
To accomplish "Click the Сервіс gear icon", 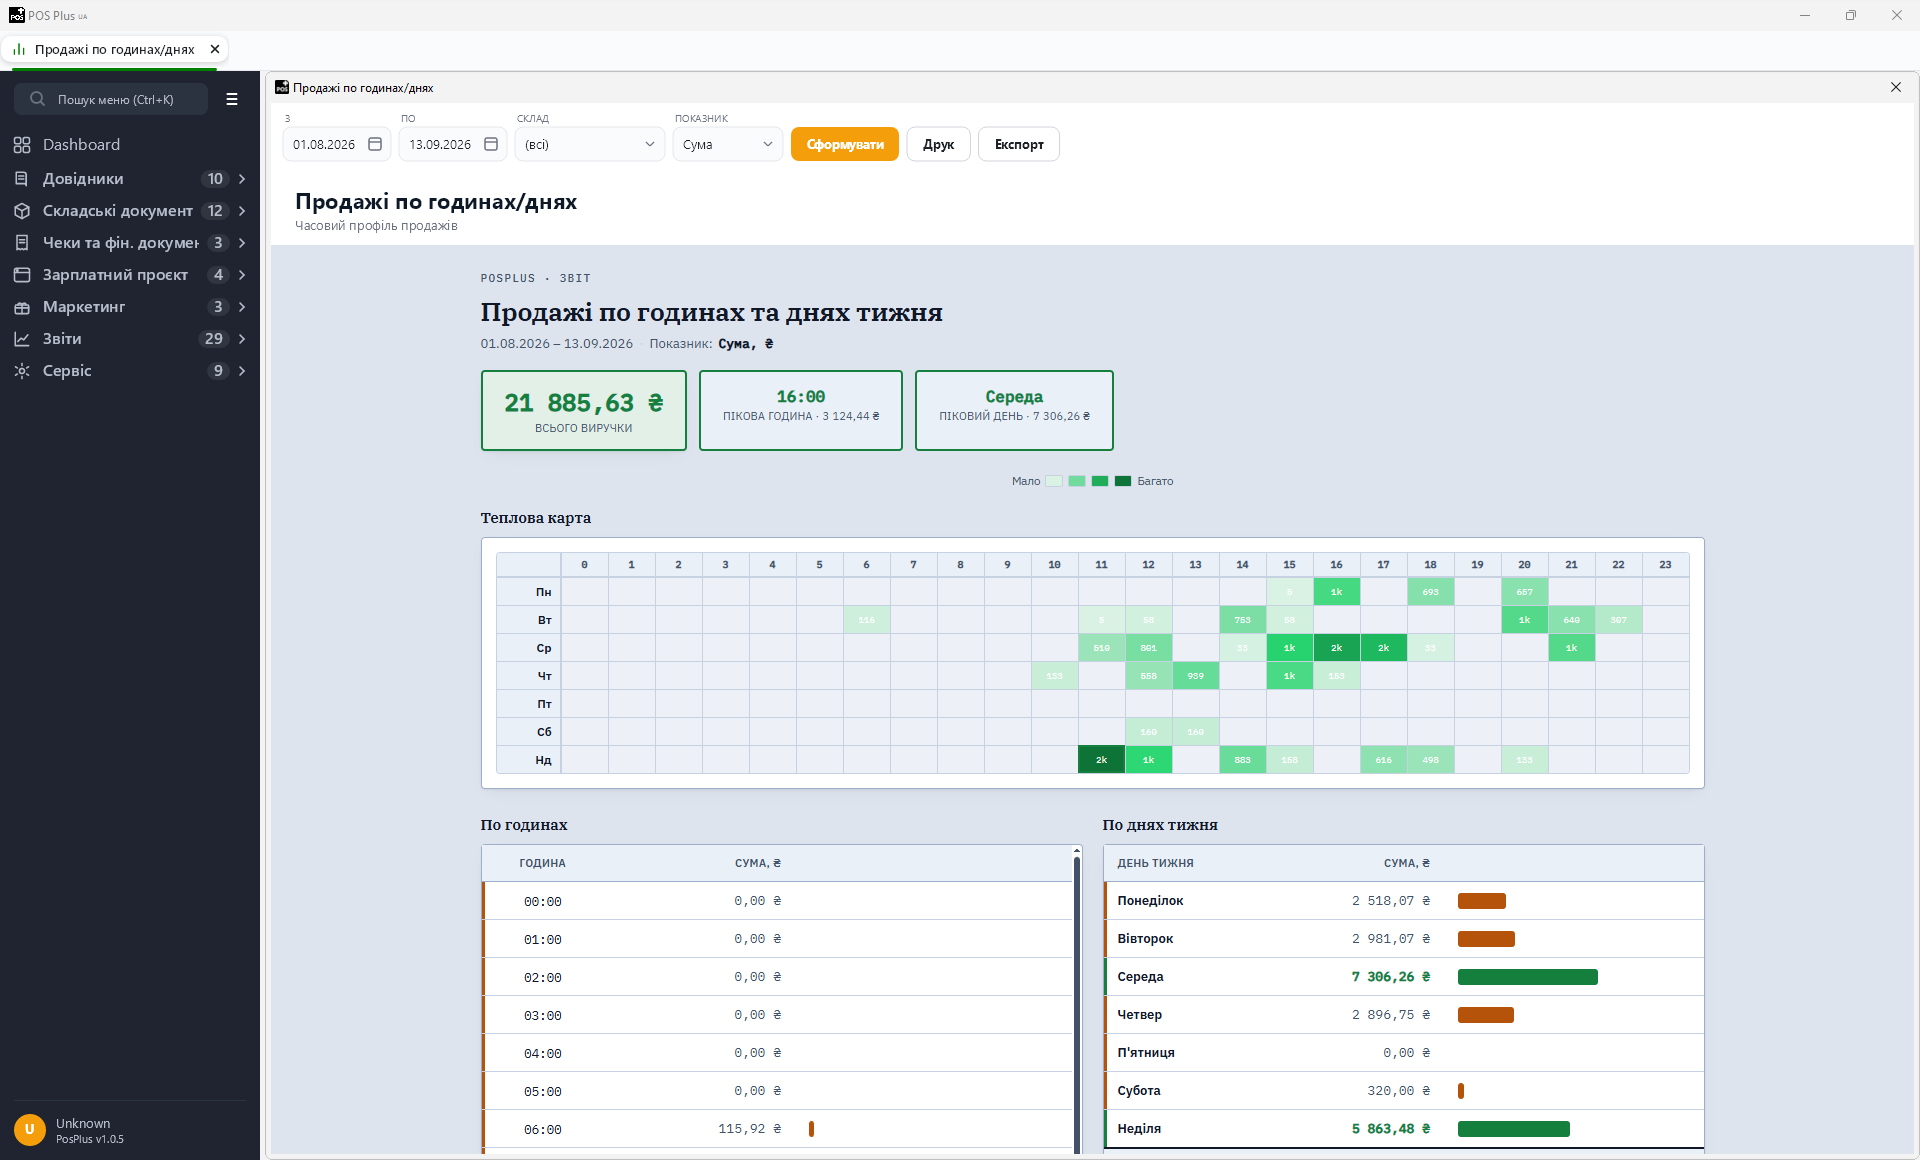I will (x=22, y=371).
